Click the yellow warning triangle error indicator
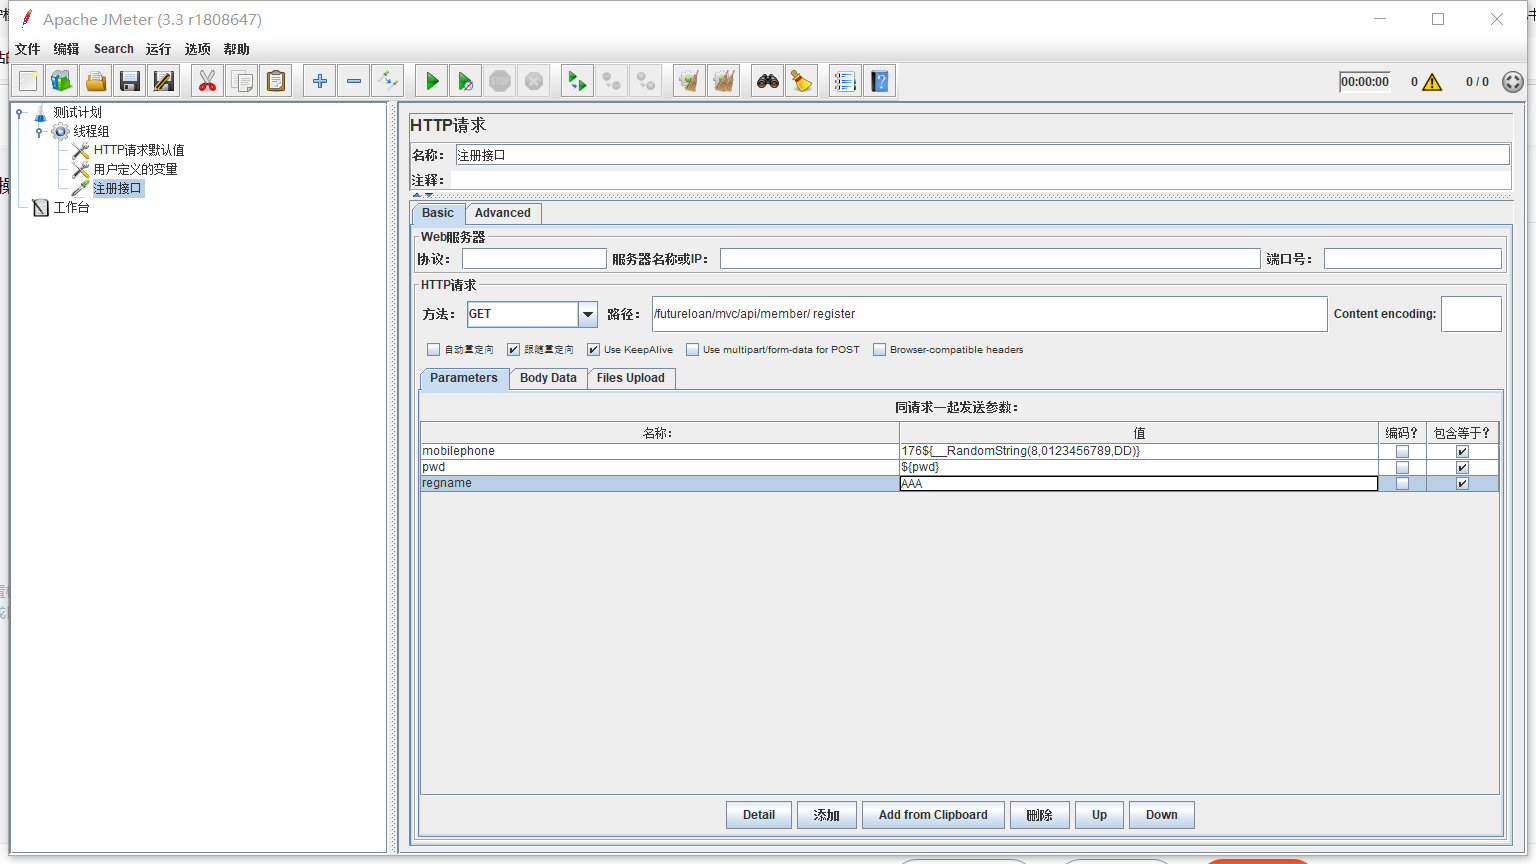This screenshot has height=864, width=1536. click(1432, 82)
